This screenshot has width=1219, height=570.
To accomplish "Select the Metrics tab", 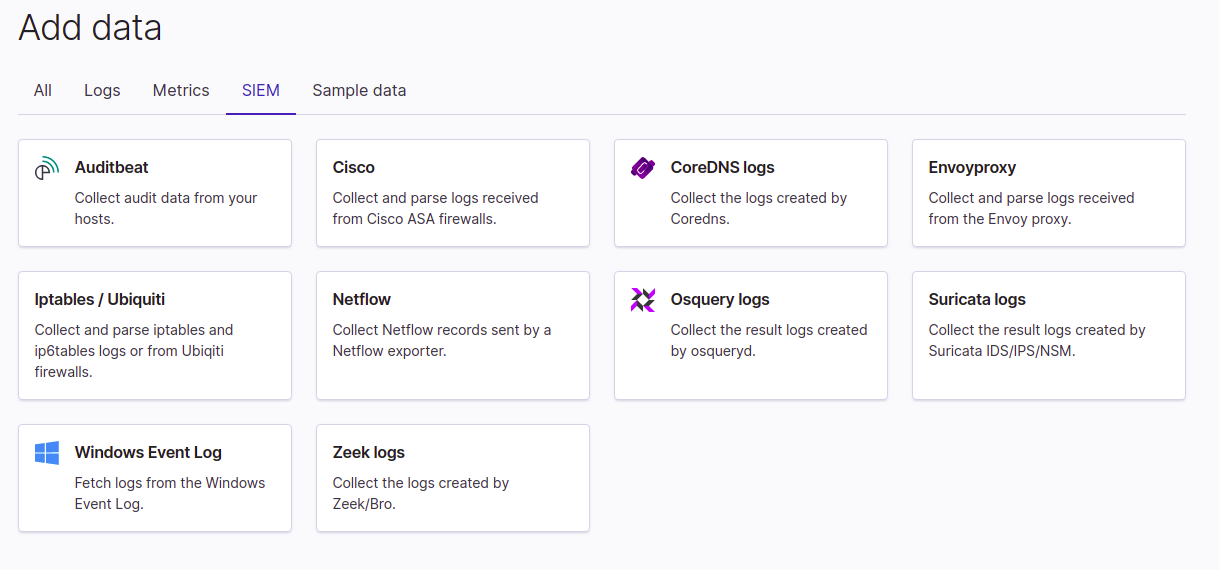I will pos(181,90).
